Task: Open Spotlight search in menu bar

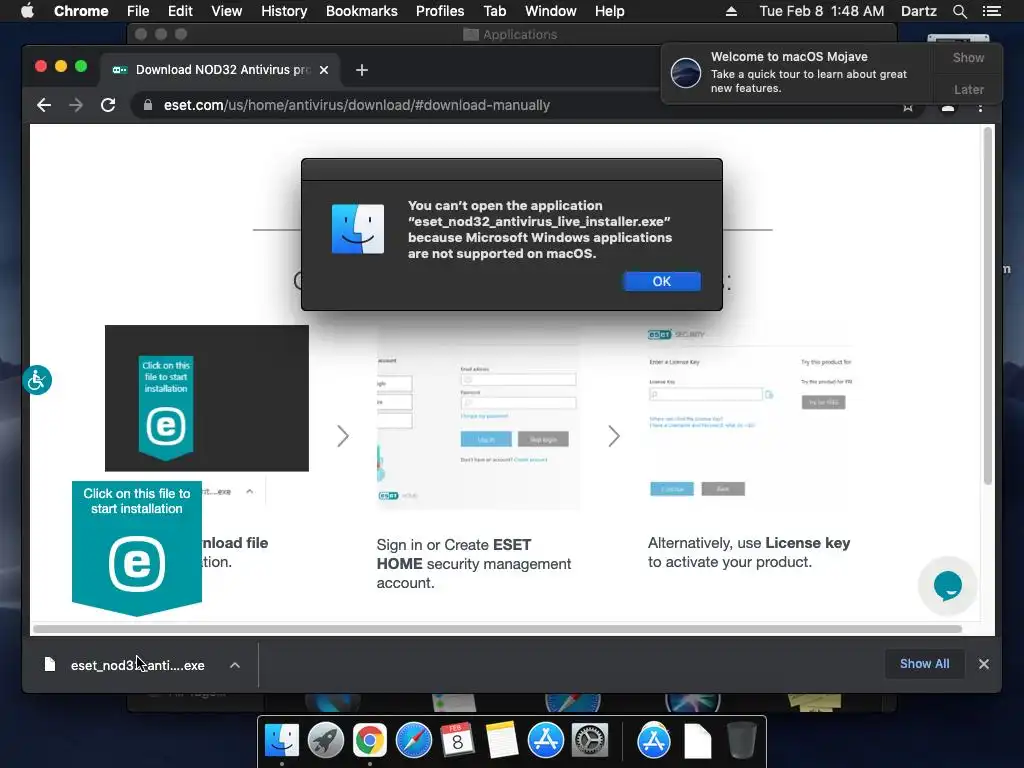Action: coord(959,11)
